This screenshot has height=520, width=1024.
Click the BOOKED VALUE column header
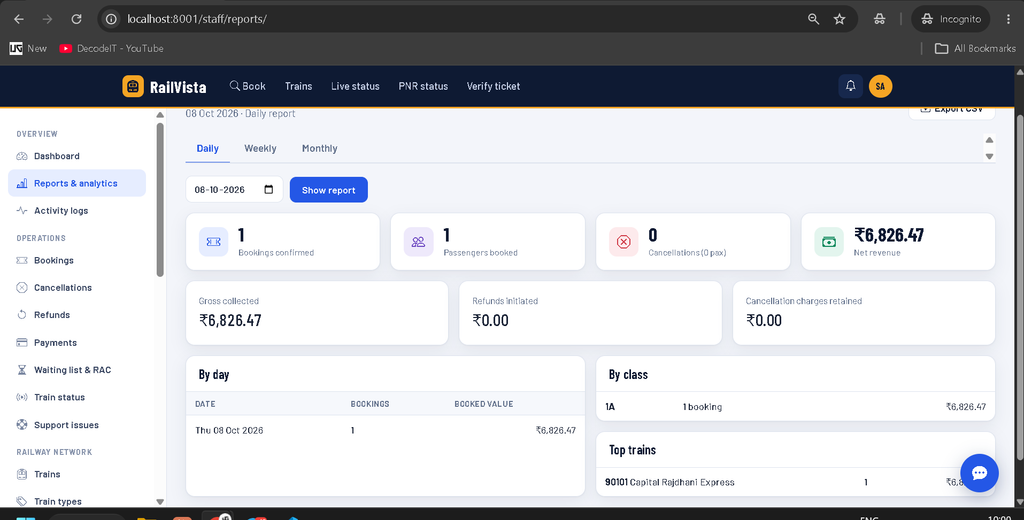click(x=483, y=404)
